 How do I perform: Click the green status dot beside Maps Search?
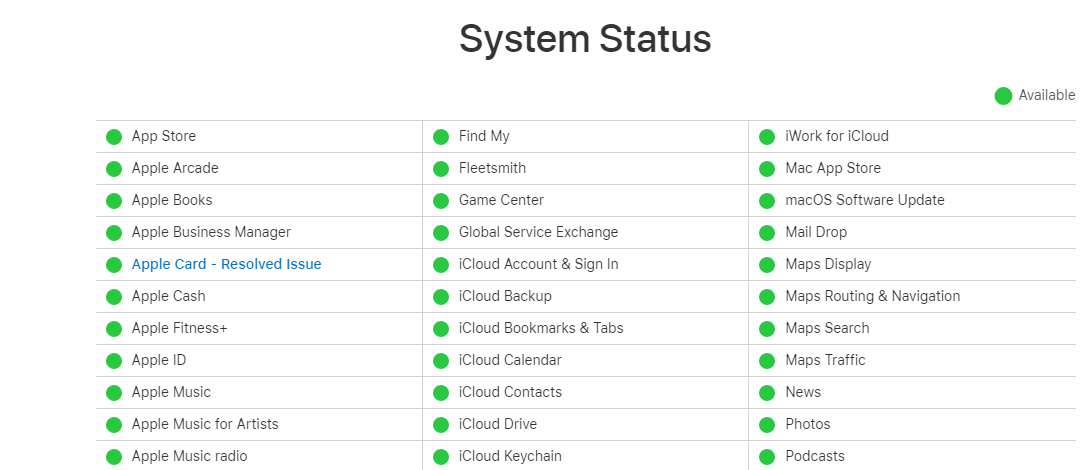coord(767,329)
